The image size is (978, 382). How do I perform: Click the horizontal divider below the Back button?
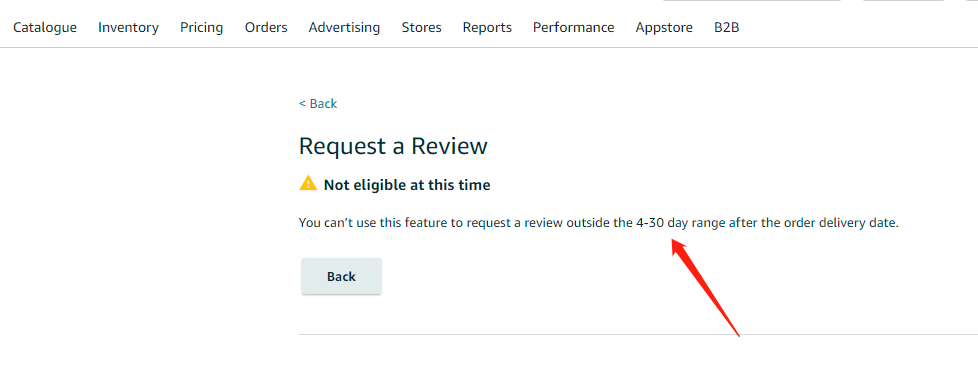pyautogui.click(x=638, y=334)
